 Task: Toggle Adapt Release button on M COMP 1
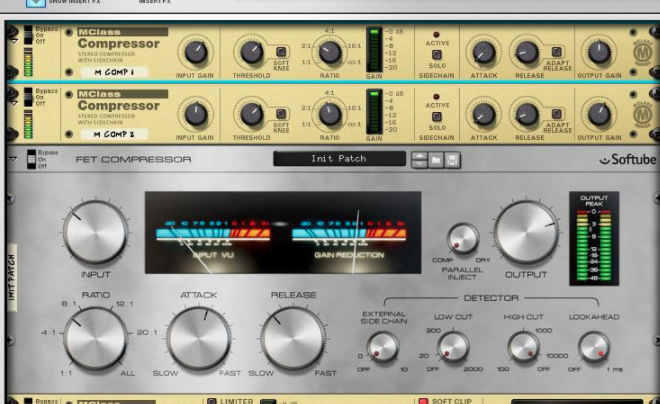(x=556, y=52)
